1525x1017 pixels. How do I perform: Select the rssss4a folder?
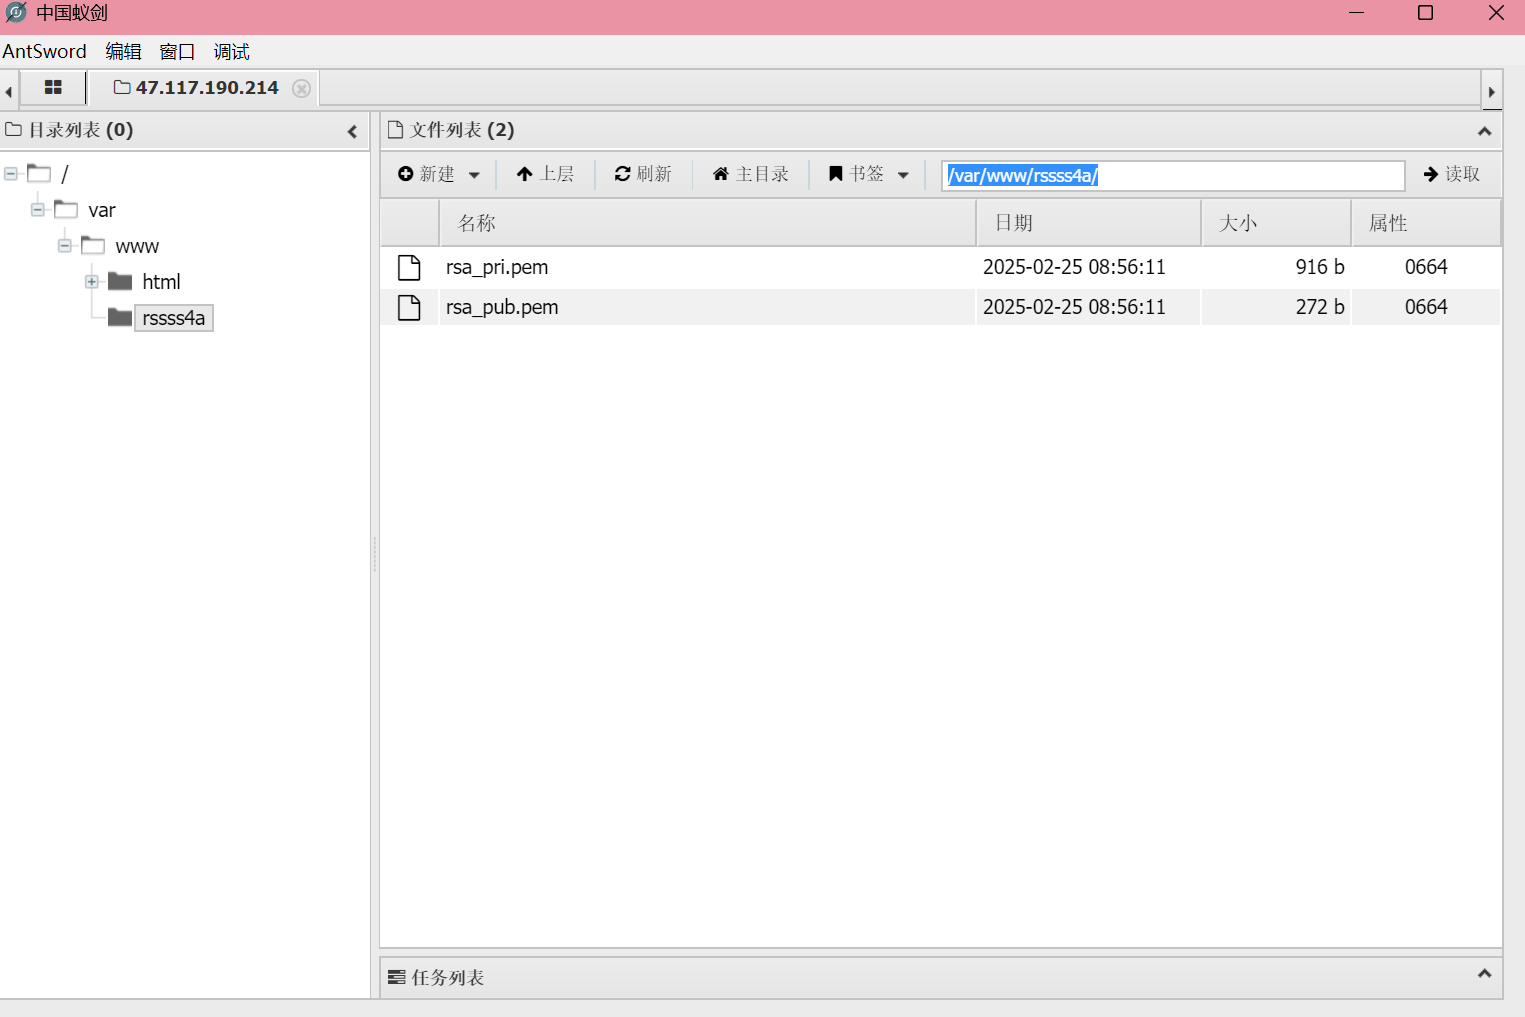click(x=174, y=318)
